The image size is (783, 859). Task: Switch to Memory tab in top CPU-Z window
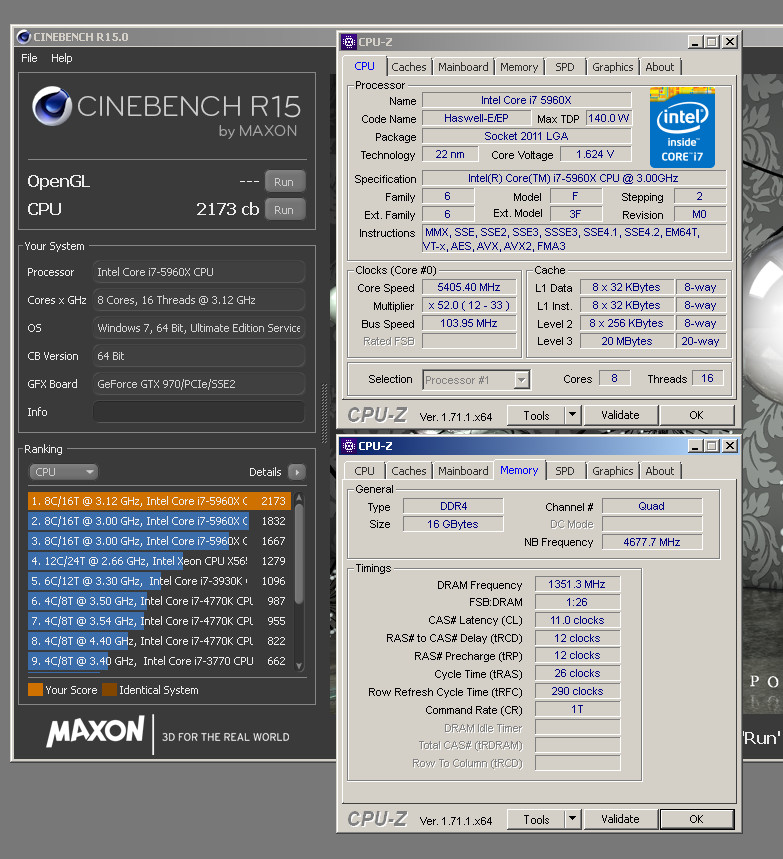click(x=519, y=67)
